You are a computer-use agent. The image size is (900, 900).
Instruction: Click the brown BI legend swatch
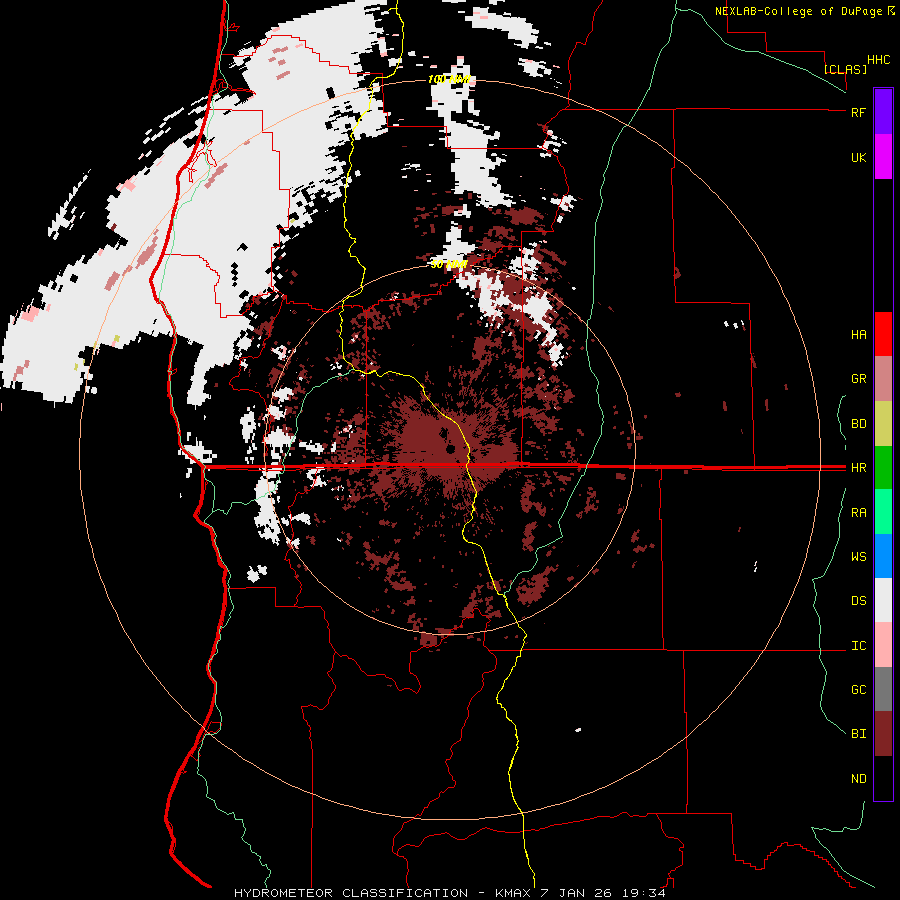(883, 734)
